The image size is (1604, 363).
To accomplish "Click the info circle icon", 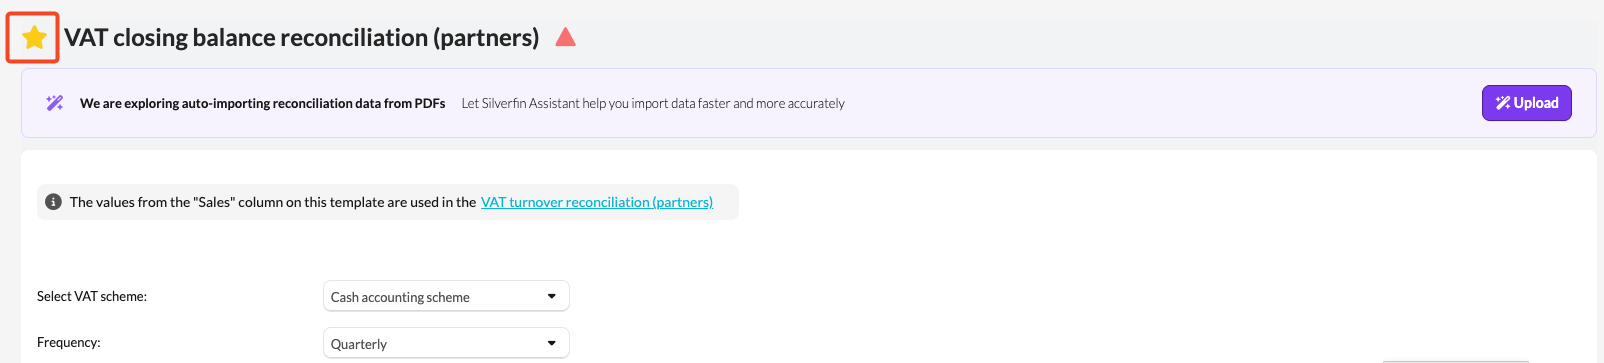I will coord(54,202).
